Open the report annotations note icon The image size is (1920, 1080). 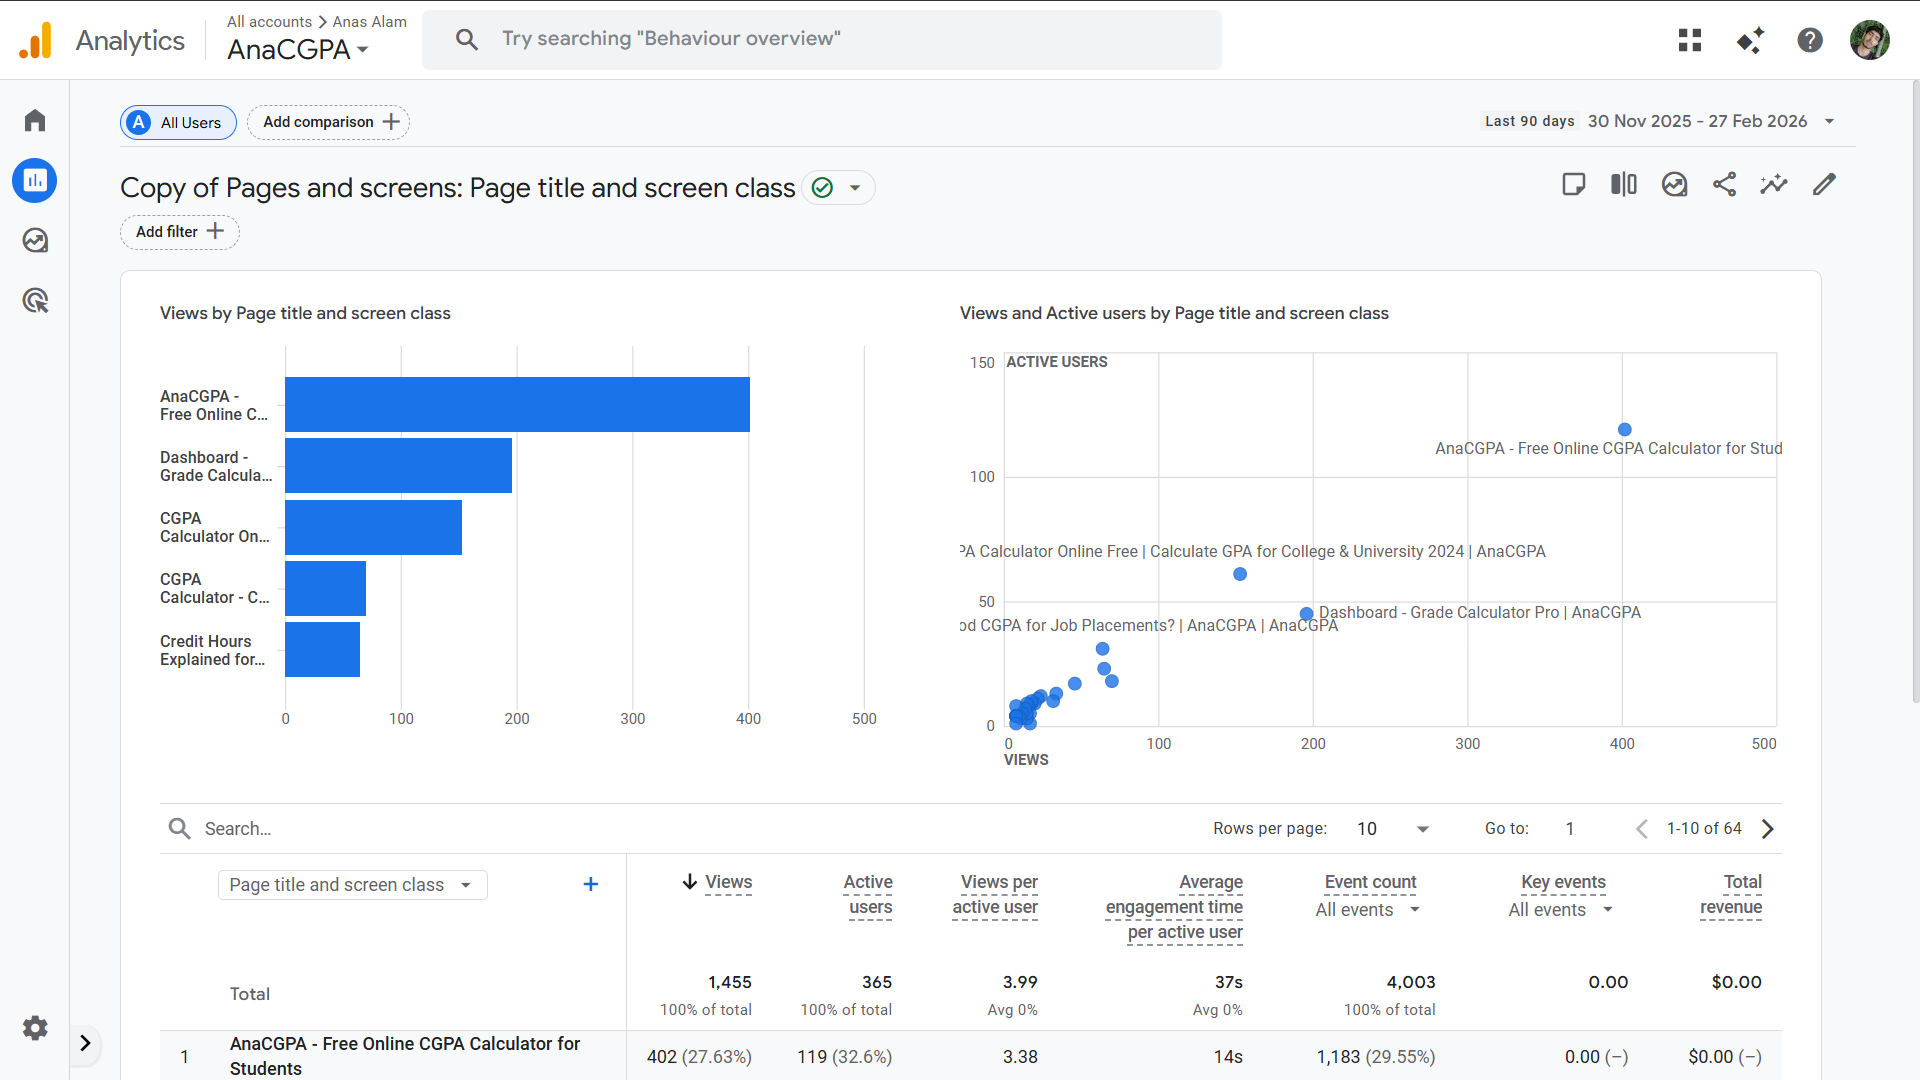pos(1574,184)
